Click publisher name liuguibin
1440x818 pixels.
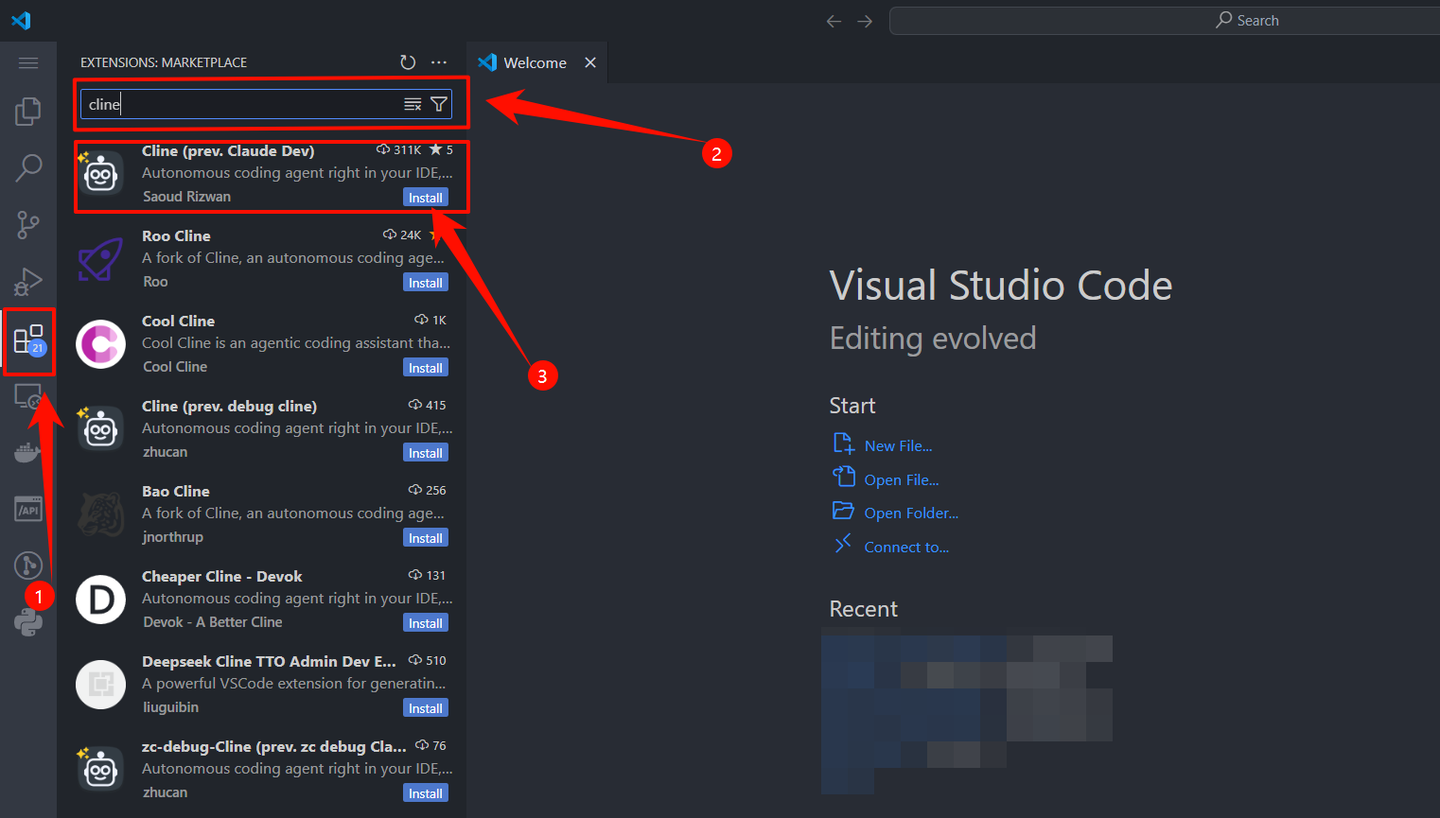click(x=171, y=707)
